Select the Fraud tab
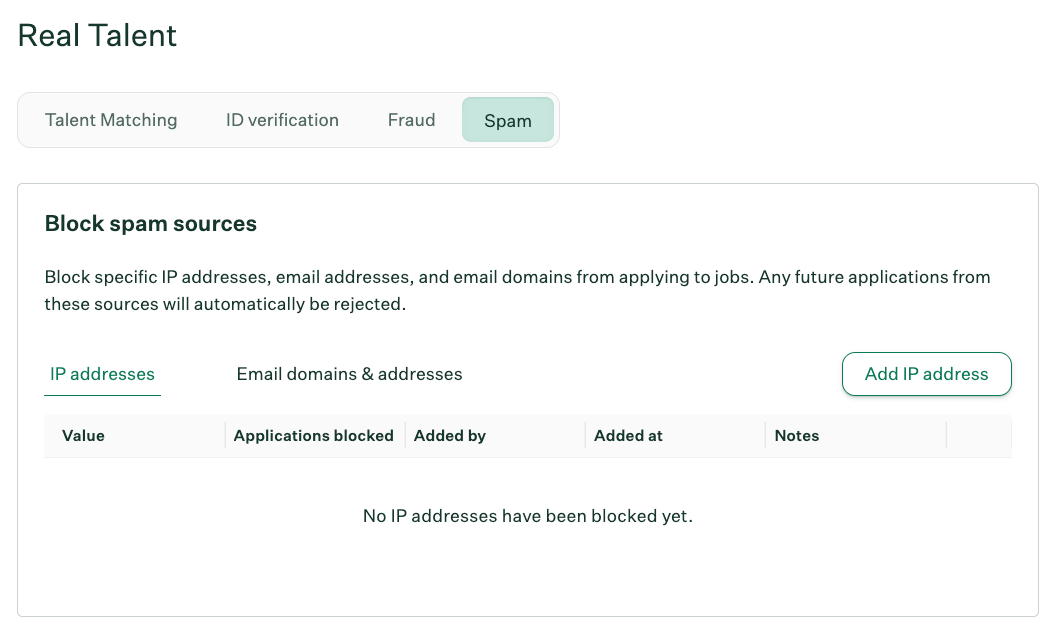 point(411,120)
